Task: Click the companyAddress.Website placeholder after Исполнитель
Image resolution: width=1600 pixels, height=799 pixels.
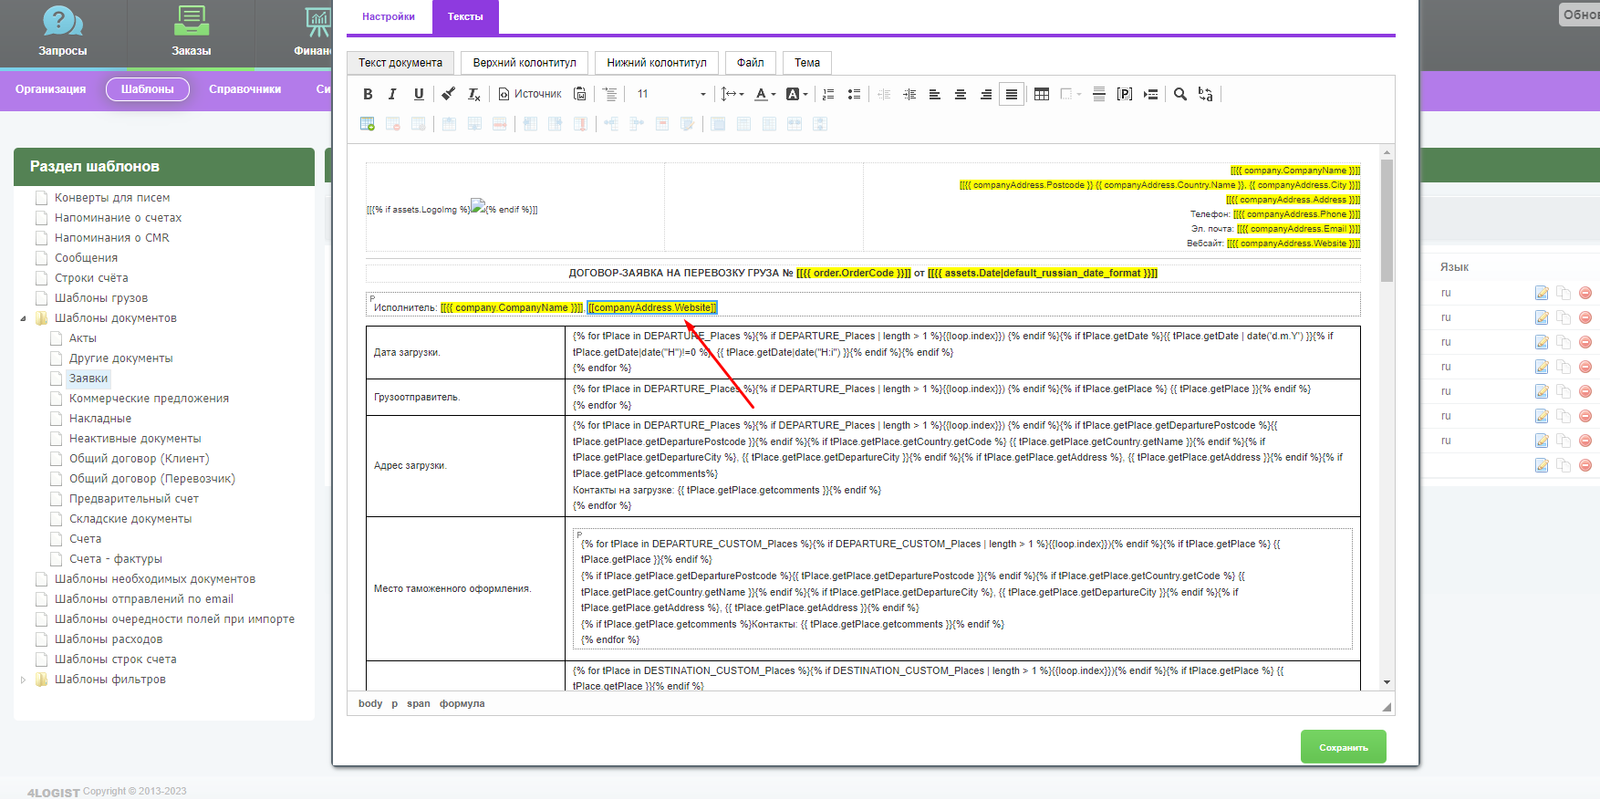Action: click(x=652, y=308)
